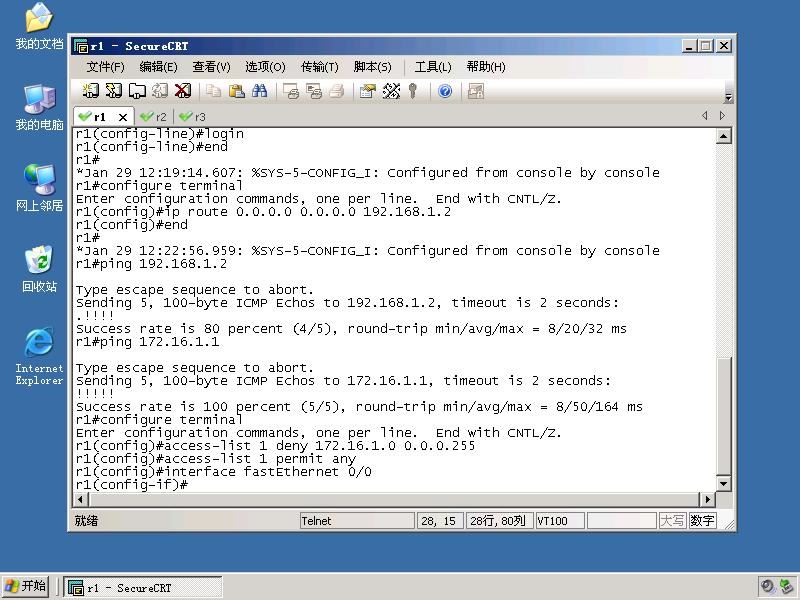Click terminal scrollbar up arrow
Screen dimensions: 800x600
pos(723,136)
